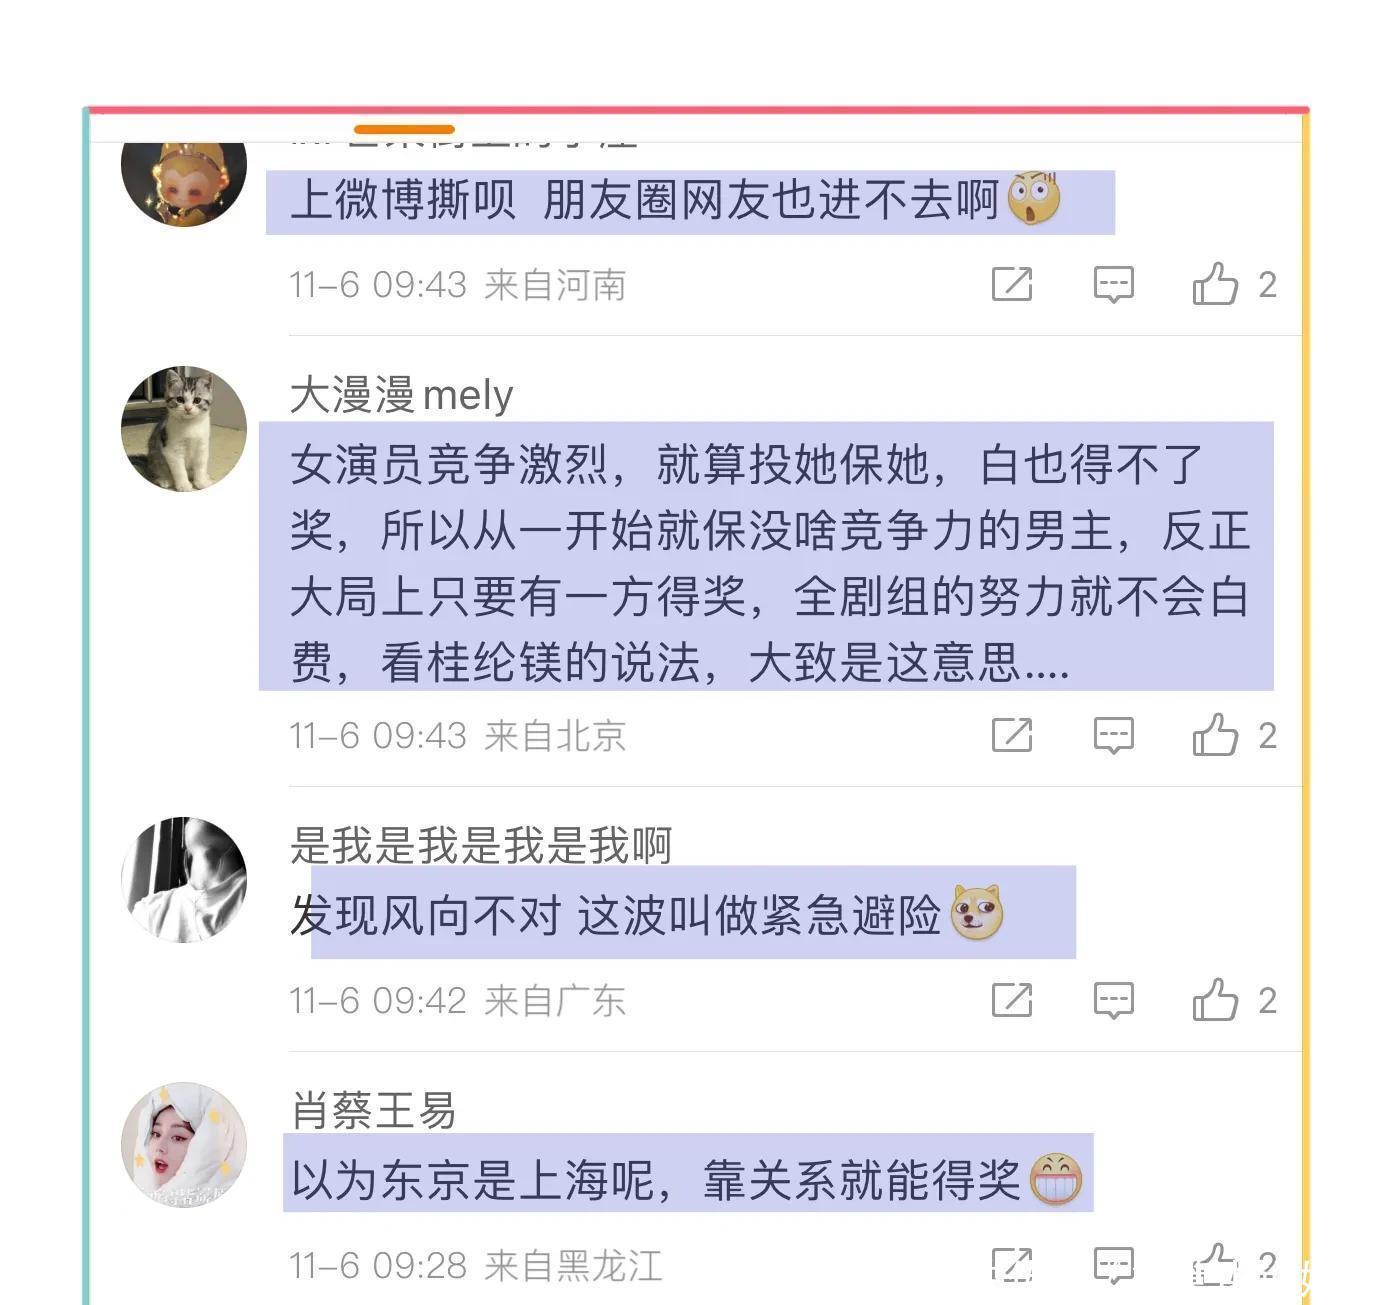Repost the comment from 广东

[x=1011, y=999]
